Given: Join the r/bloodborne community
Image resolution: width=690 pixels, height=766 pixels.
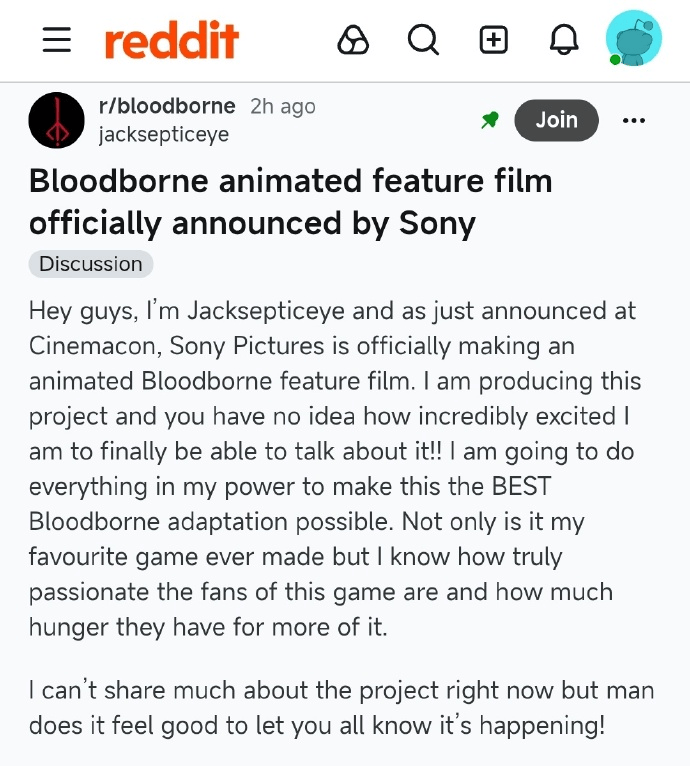Looking at the screenshot, I should click(x=556, y=120).
